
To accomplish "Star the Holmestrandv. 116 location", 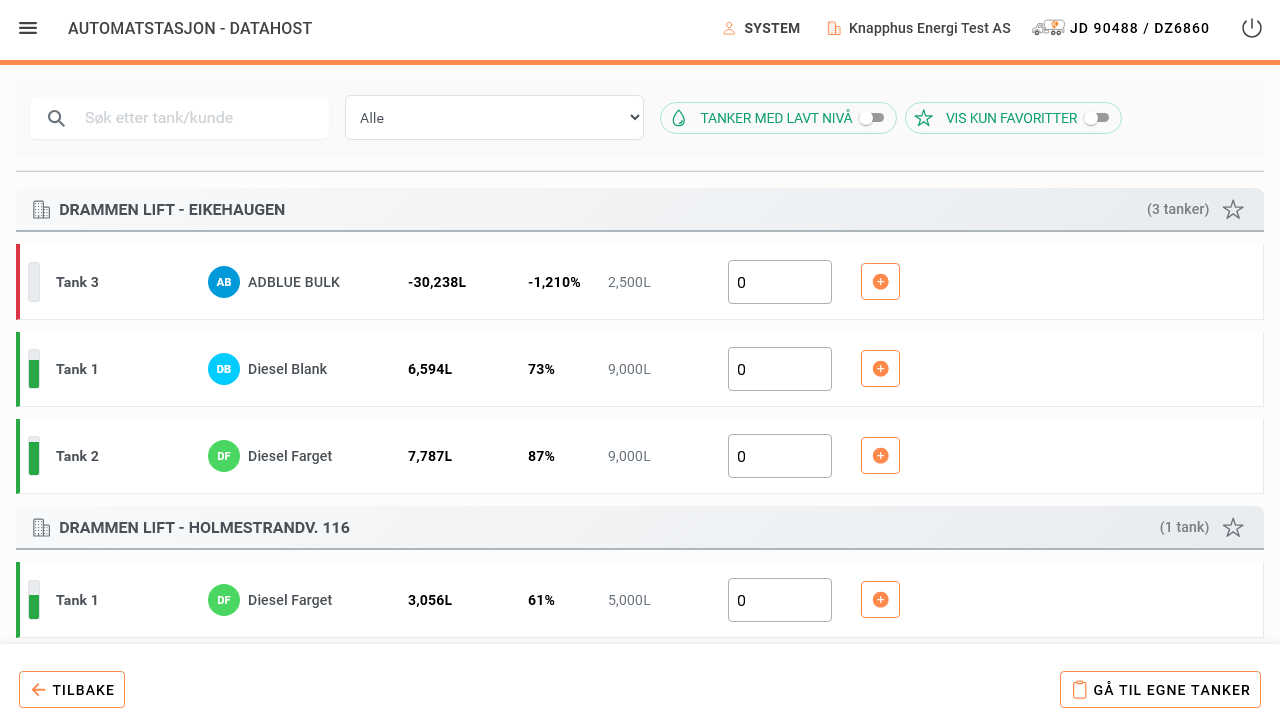I will click(x=1233, y=528).
